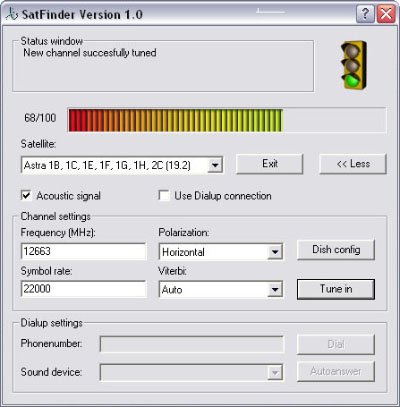Collapse settings with the << Less button
Screen dimensions: 400x407
(353, 164)
